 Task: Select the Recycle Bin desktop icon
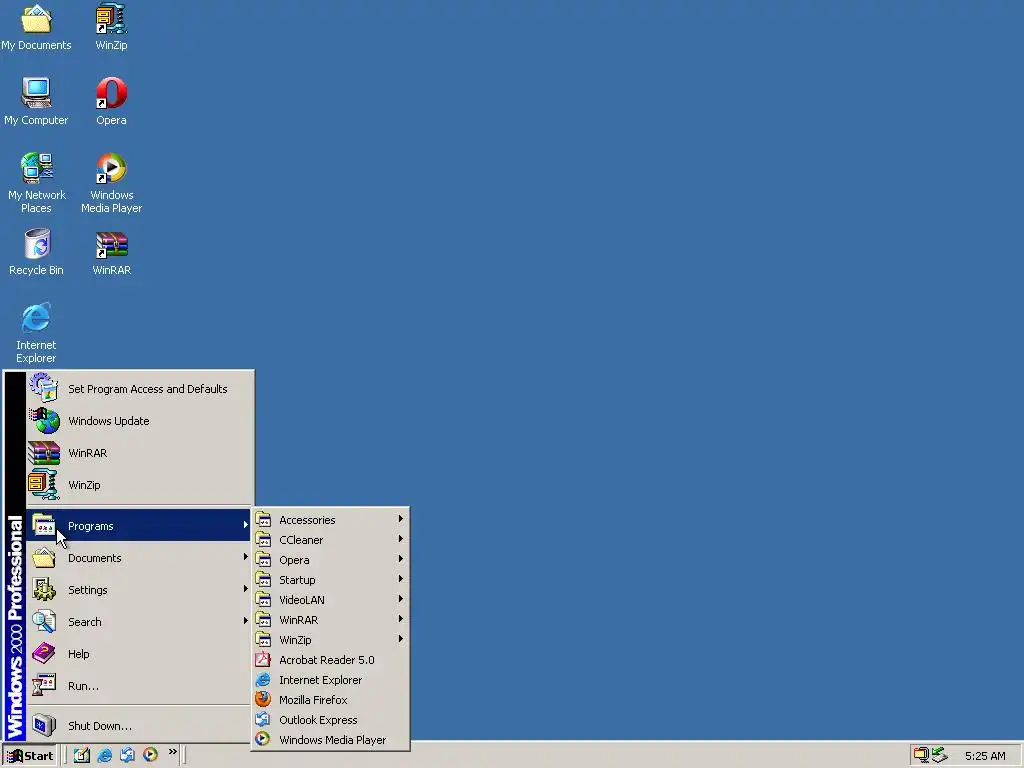tap(36, 251)
